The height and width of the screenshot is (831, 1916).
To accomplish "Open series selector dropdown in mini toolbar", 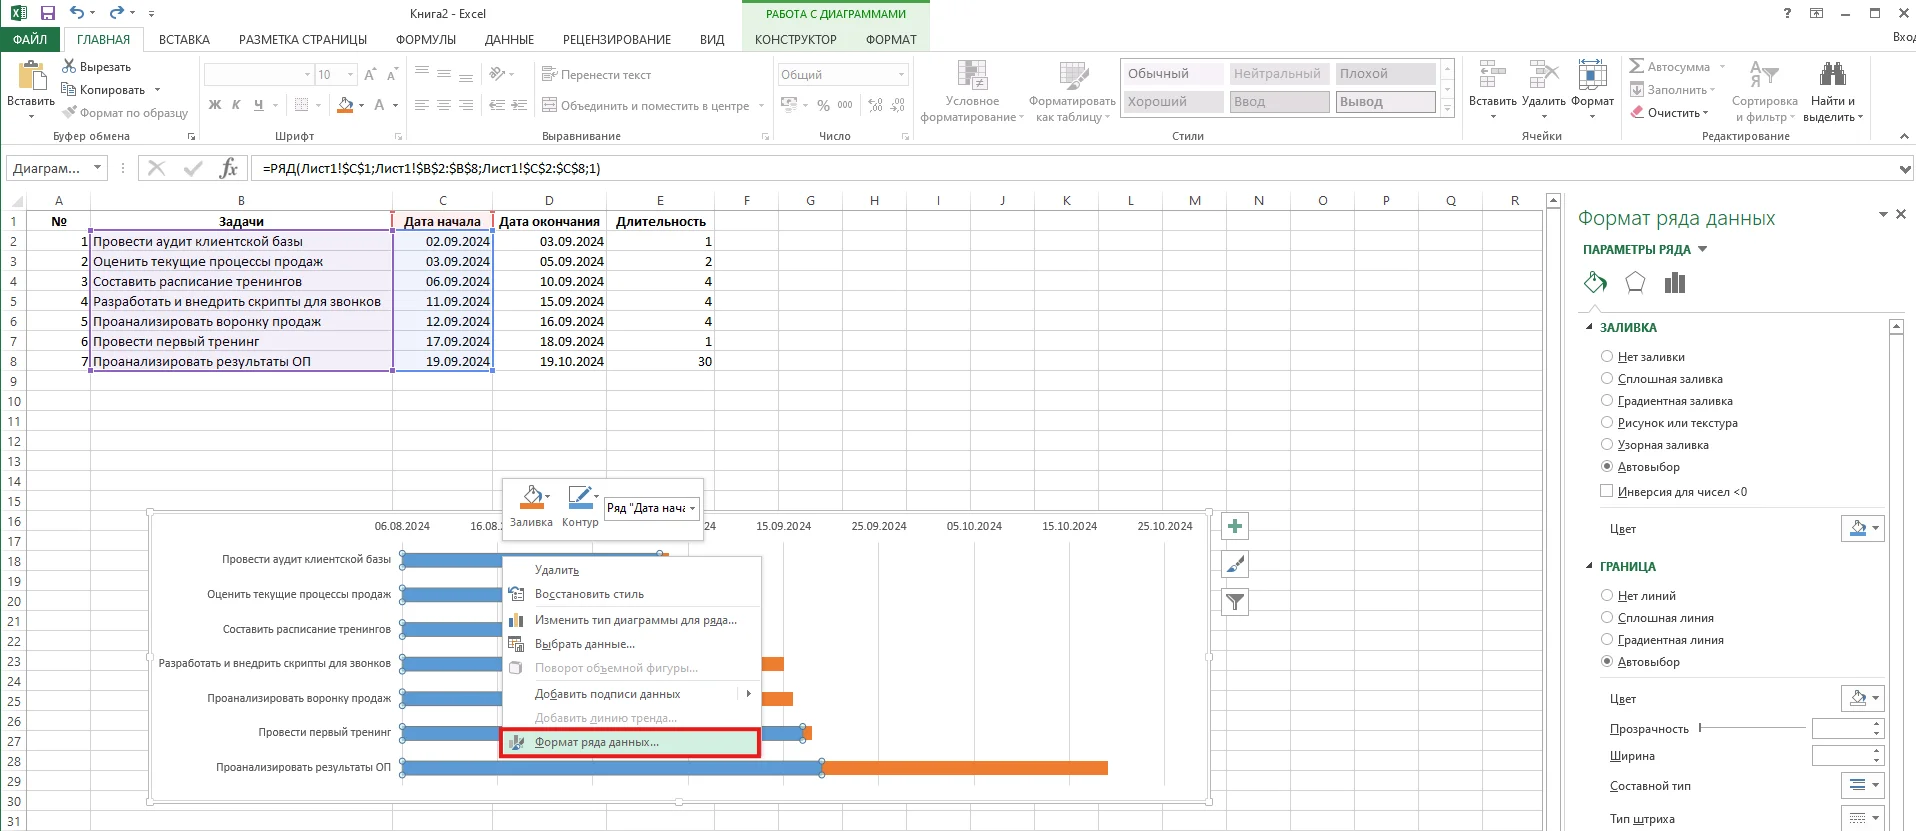I will pyautogui.click(x=692, y=508).
